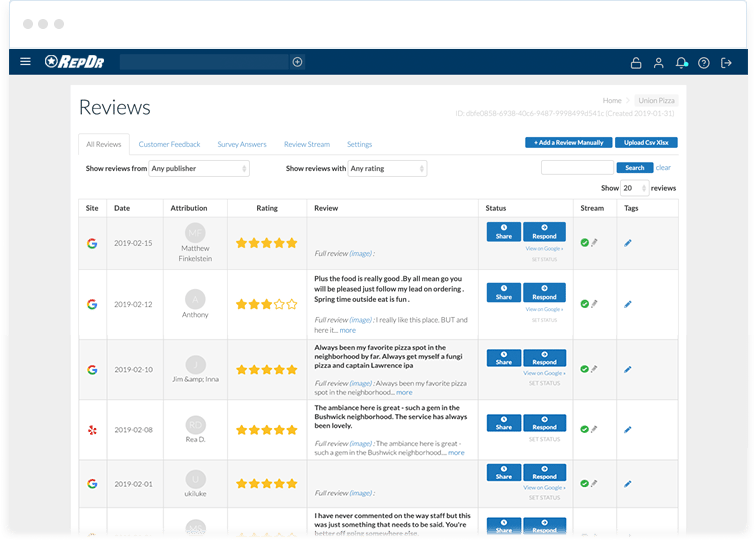Click stream pencil icon for Jim & Inna row
Viewport: 755px width, 540px height.
pos(594,369)
